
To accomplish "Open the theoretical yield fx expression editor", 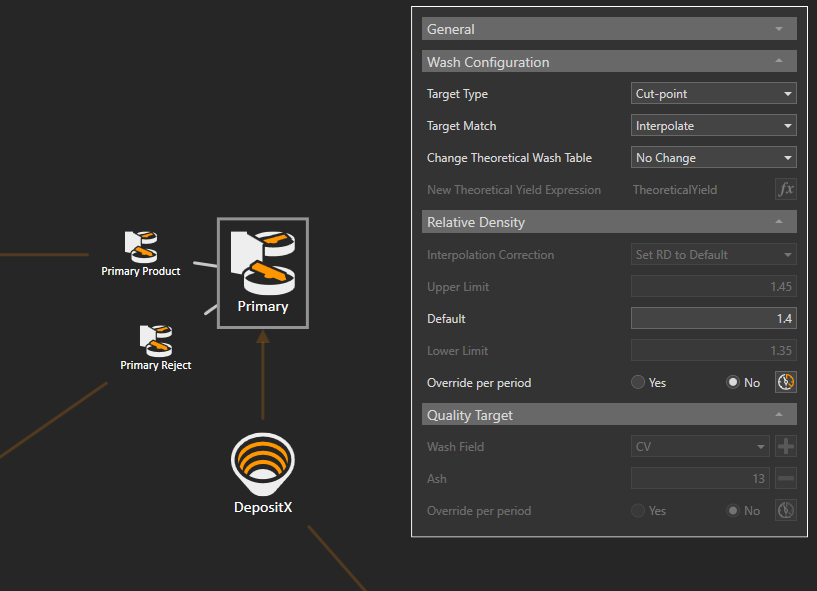I will coord(785,189).
